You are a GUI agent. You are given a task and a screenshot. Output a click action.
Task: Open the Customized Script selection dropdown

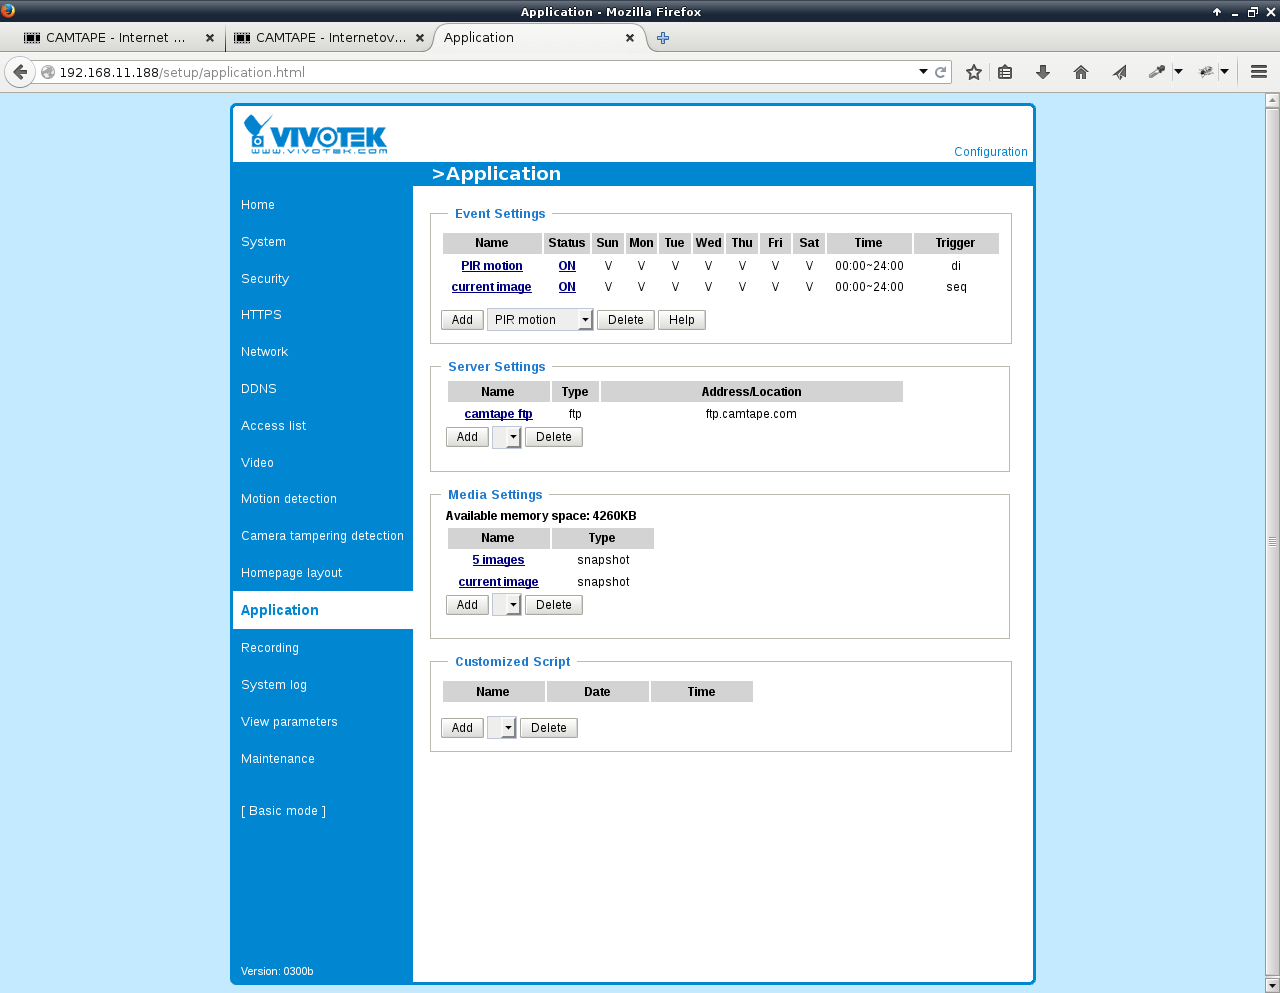pos(507,728)
